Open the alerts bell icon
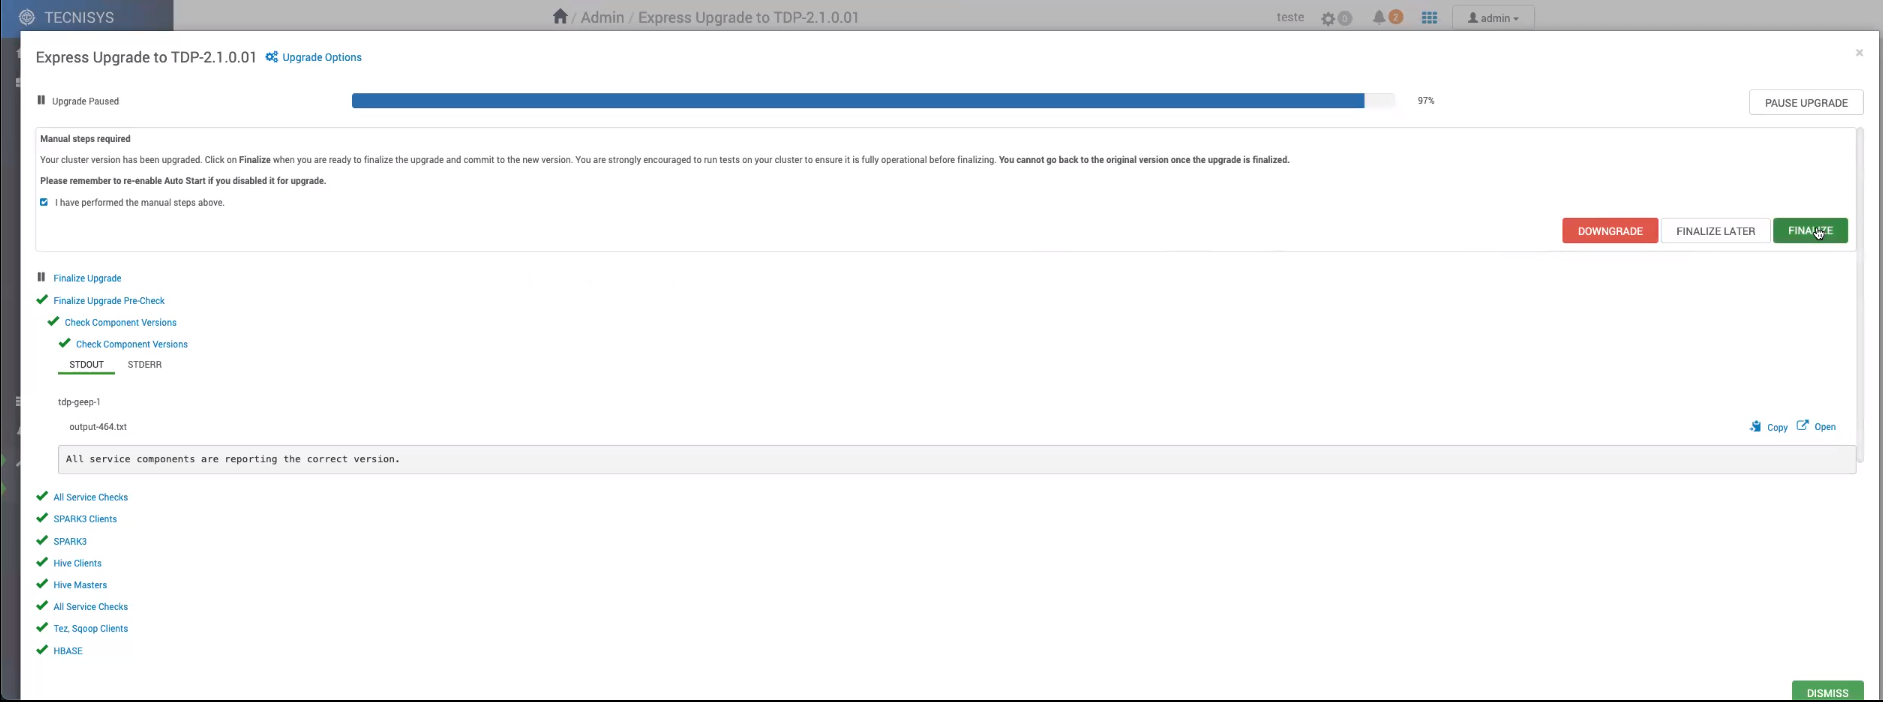 tap(1379, 17)
